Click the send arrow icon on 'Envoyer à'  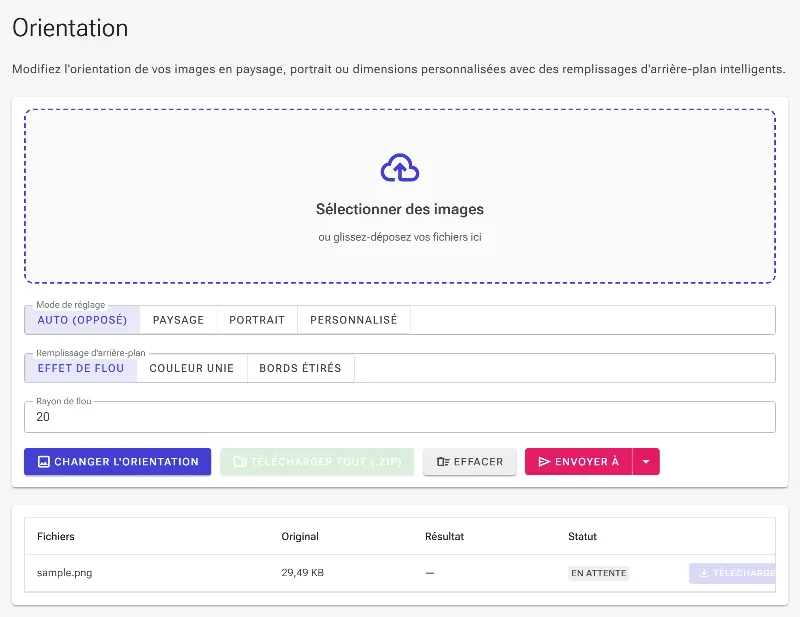pyautogui.click(x=544, y=462)
